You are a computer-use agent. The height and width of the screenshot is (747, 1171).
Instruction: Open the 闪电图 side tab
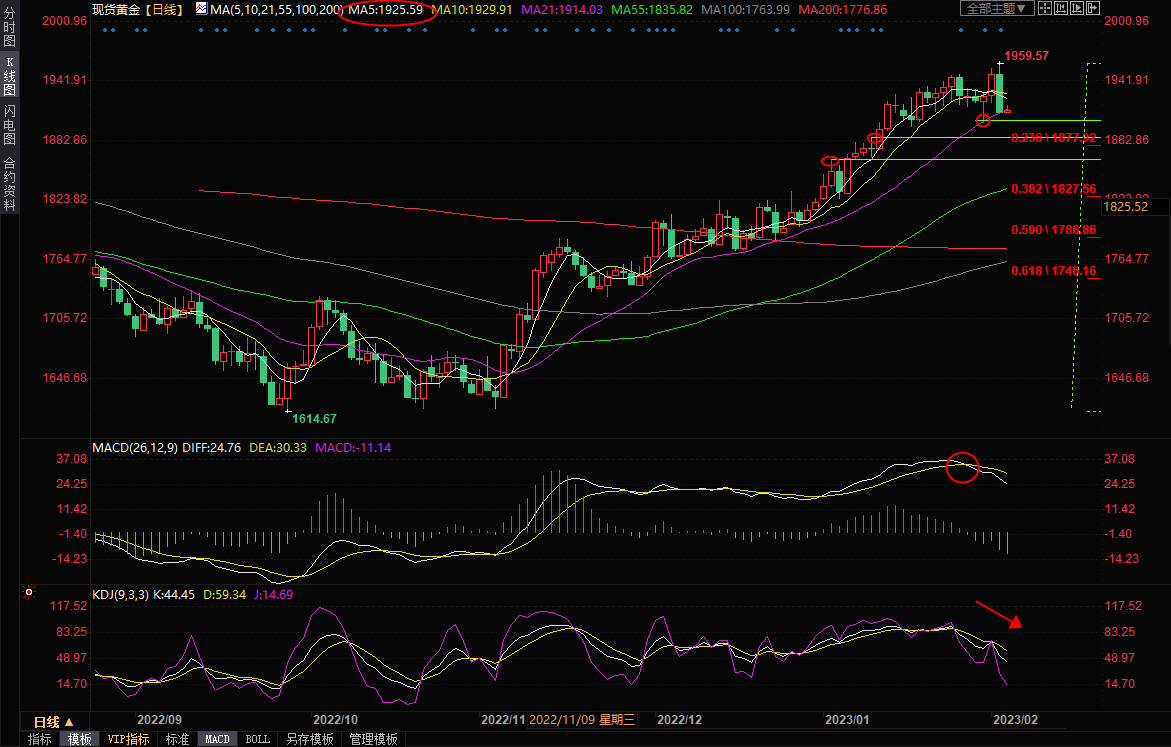[9, 125]
